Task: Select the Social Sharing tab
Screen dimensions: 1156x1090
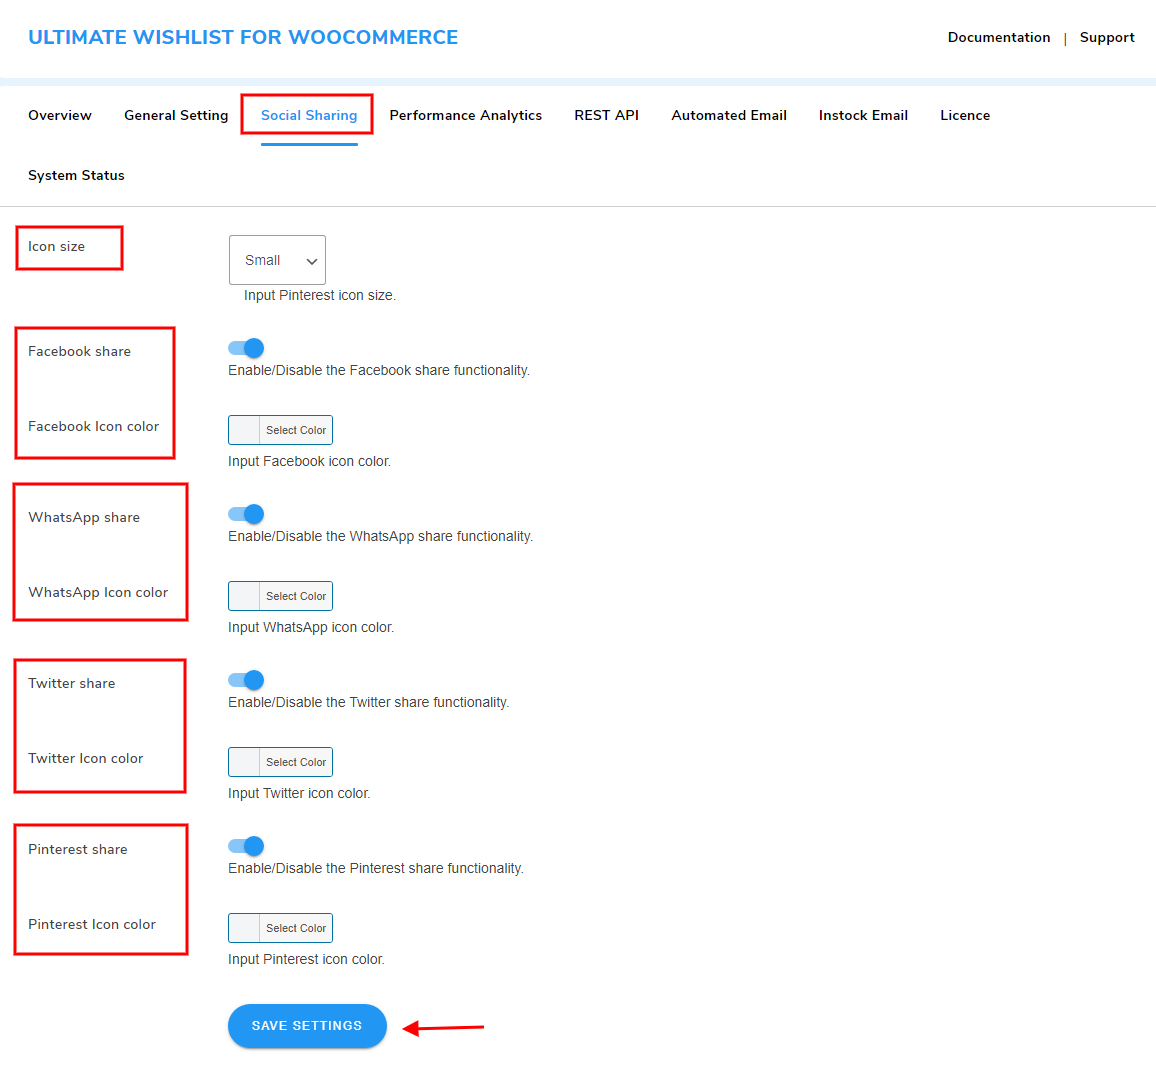Action: tap(309, 115)
